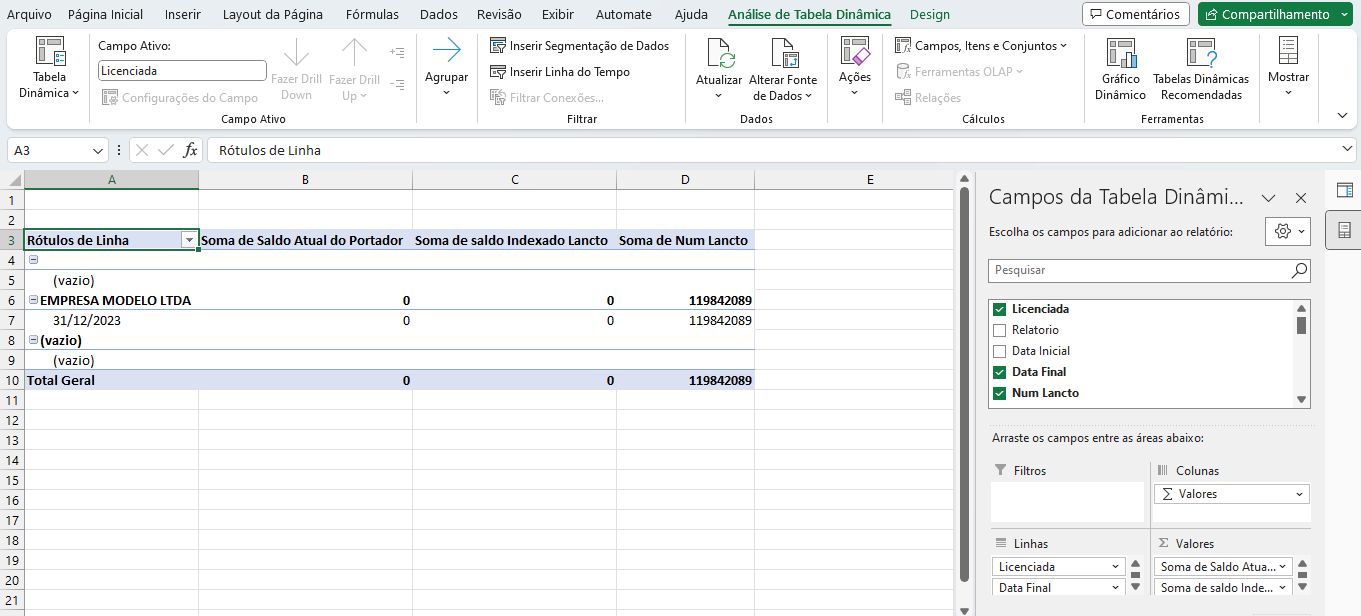Image resolution: width=1361 pixels, height=616 pixels.
Task: Select cell with 31/12/2023
Action: click(x=111, y=320)
